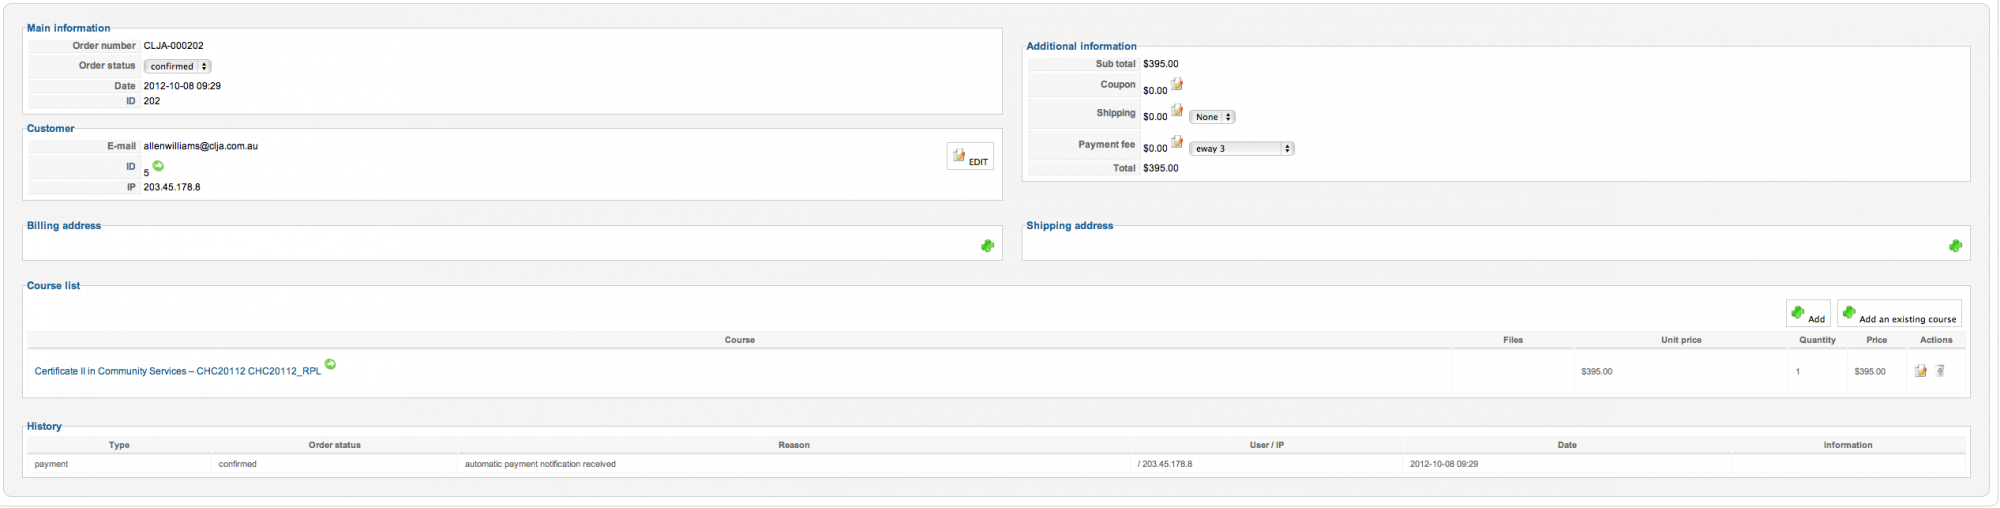
Task: Click the Unit price column header
Action: [x=1681, y=340]
